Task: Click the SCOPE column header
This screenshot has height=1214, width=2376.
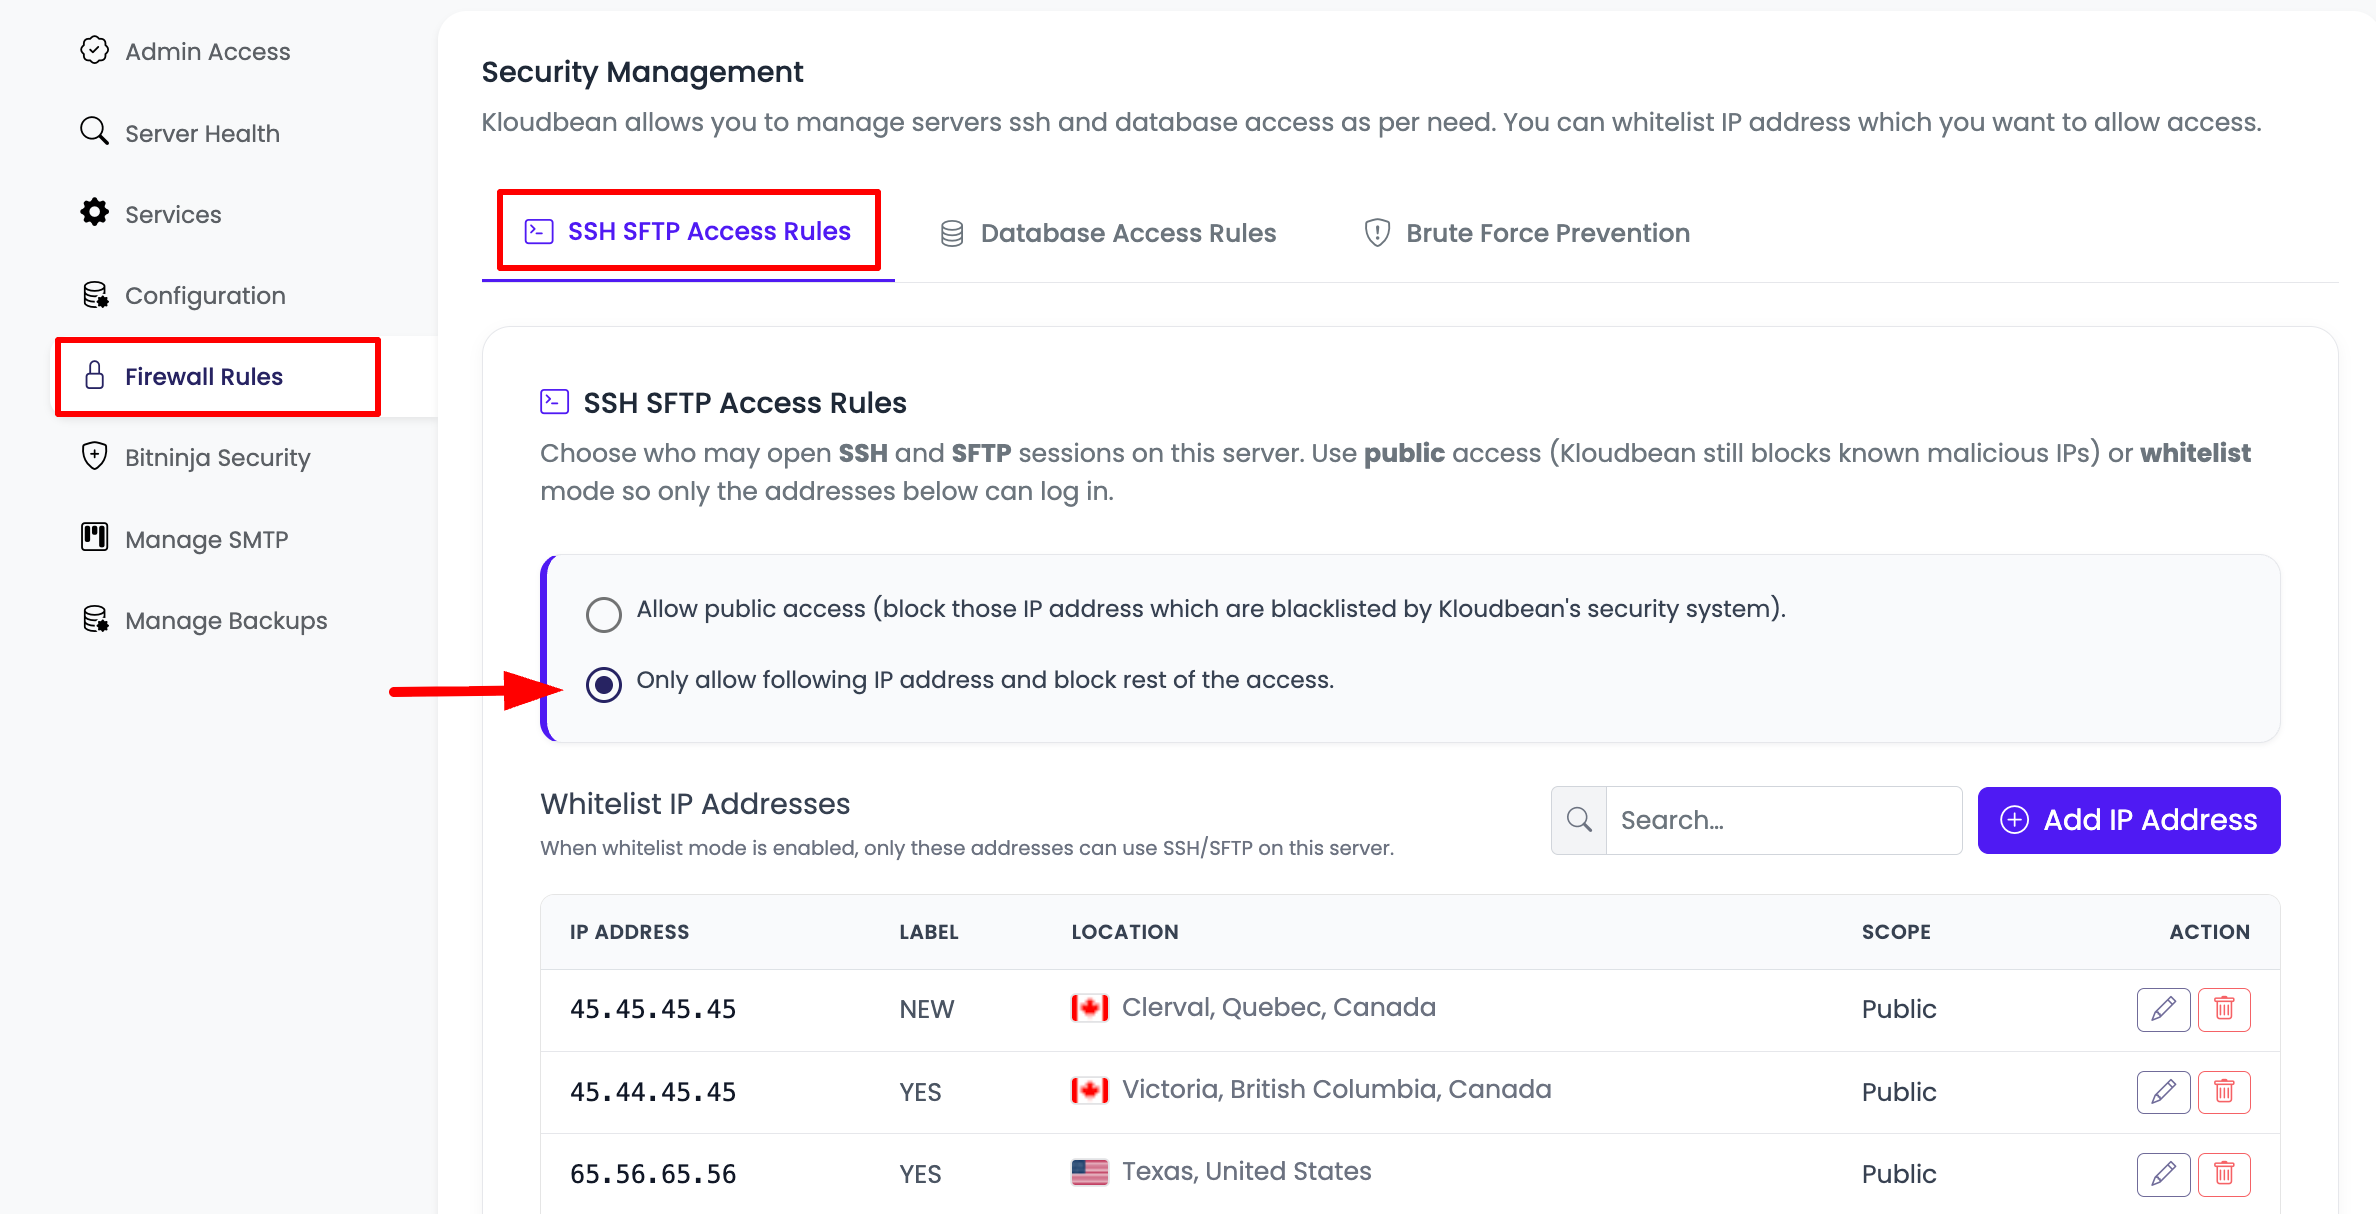Action: coord(1896,932)
